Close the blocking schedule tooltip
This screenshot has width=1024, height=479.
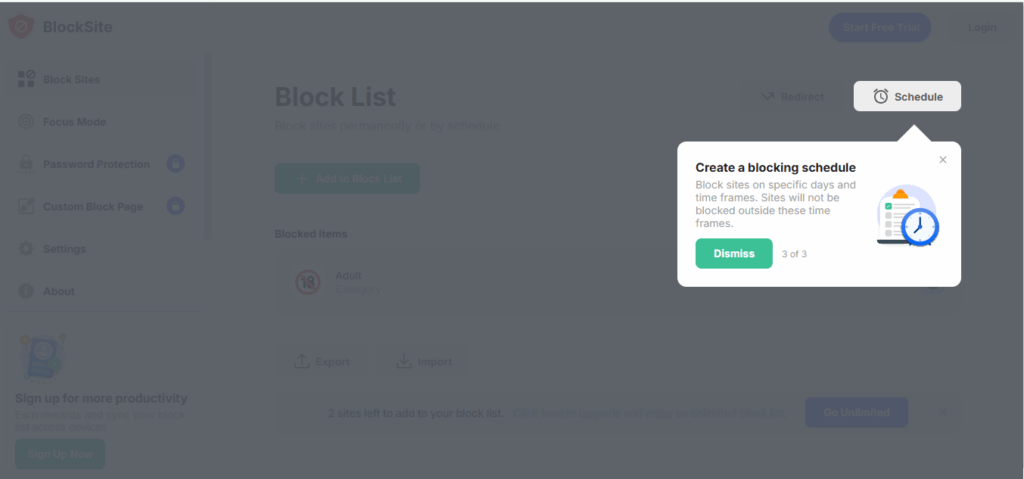coord(942,160)
